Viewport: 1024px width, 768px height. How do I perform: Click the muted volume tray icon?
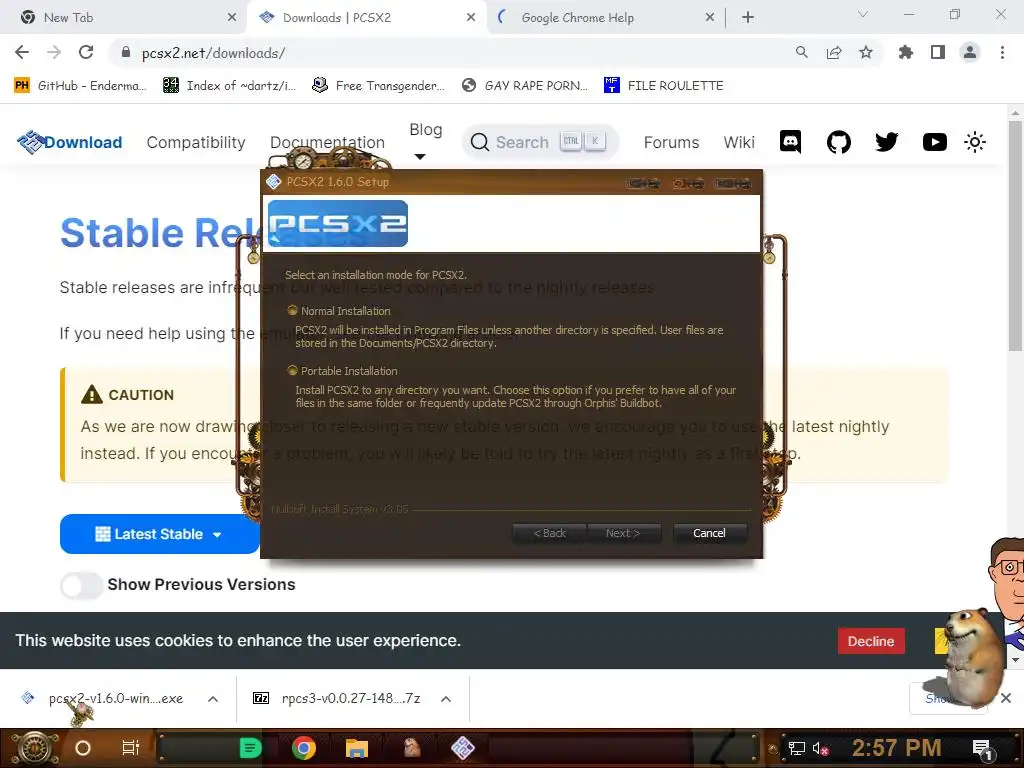pos(820,748)
